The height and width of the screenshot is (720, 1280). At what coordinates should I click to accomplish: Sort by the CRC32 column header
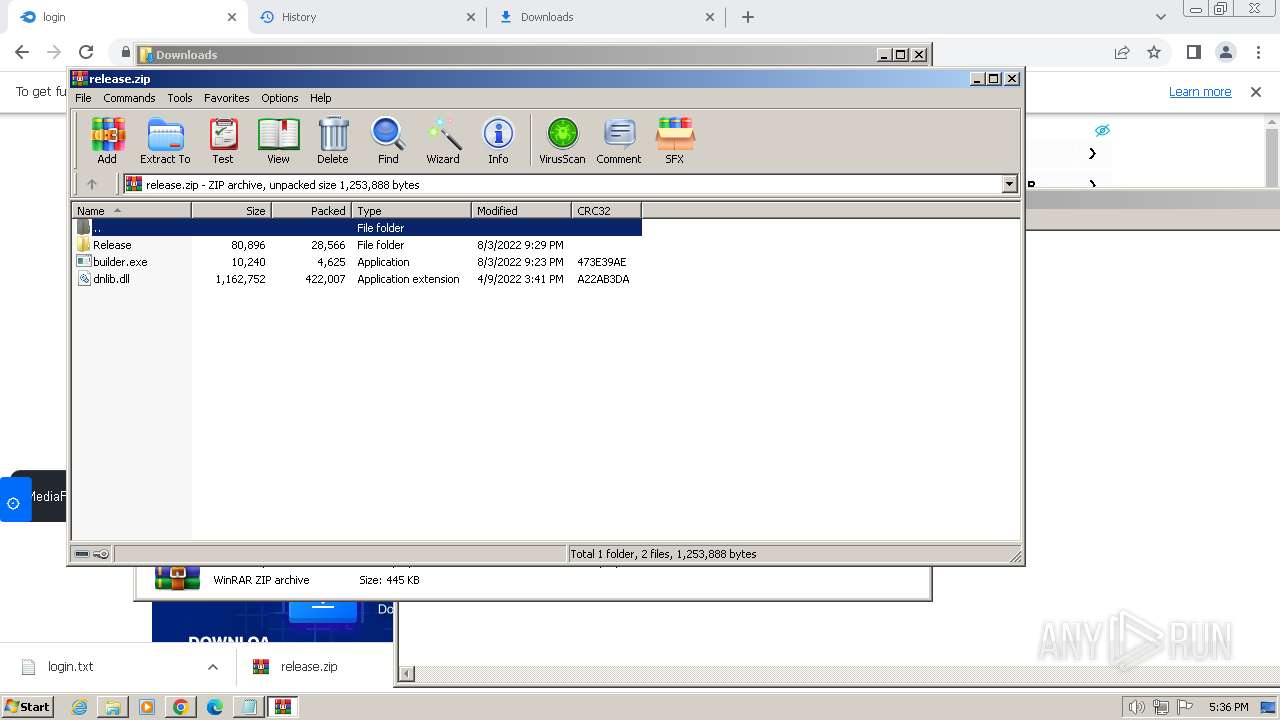[x=606, y=210]
